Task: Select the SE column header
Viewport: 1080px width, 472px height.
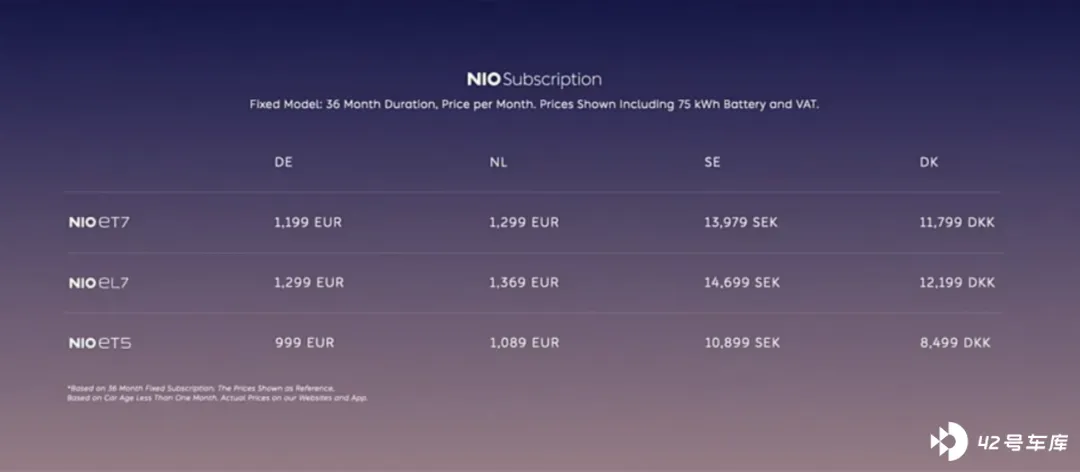Action: coord(712,163)
